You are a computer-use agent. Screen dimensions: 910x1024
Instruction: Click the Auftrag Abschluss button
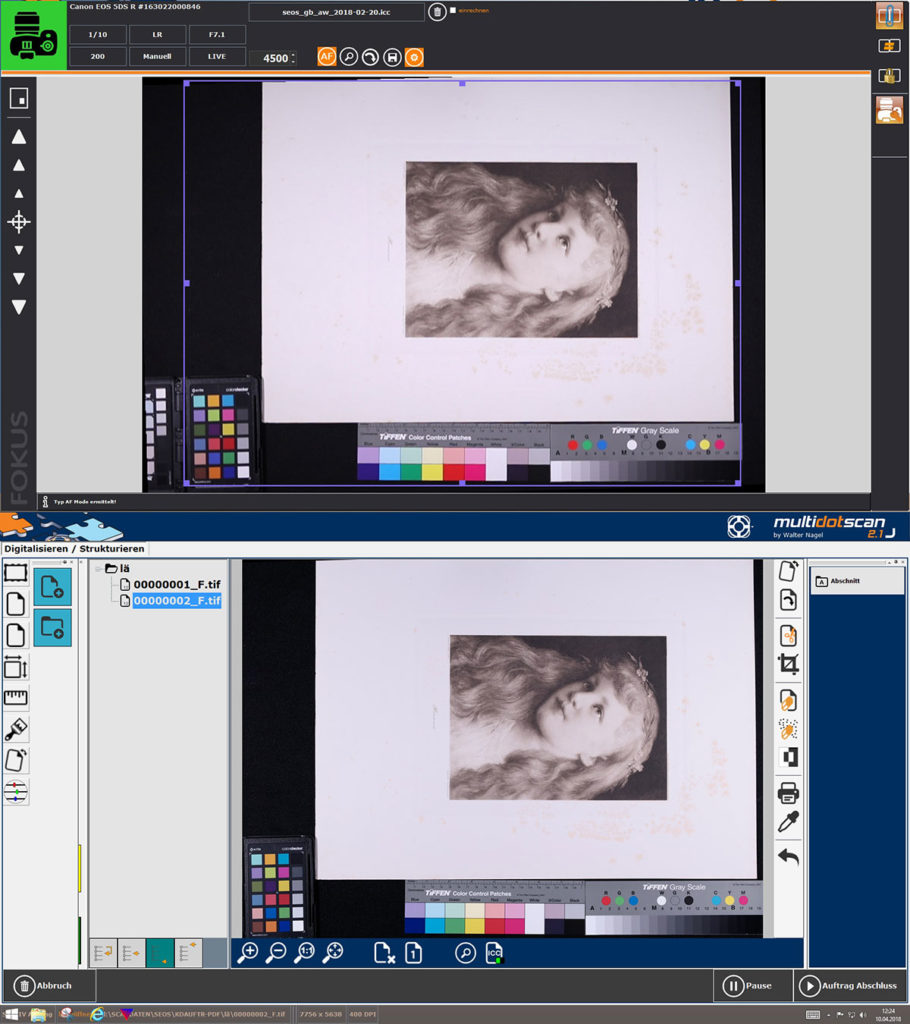tap(851, 986)
